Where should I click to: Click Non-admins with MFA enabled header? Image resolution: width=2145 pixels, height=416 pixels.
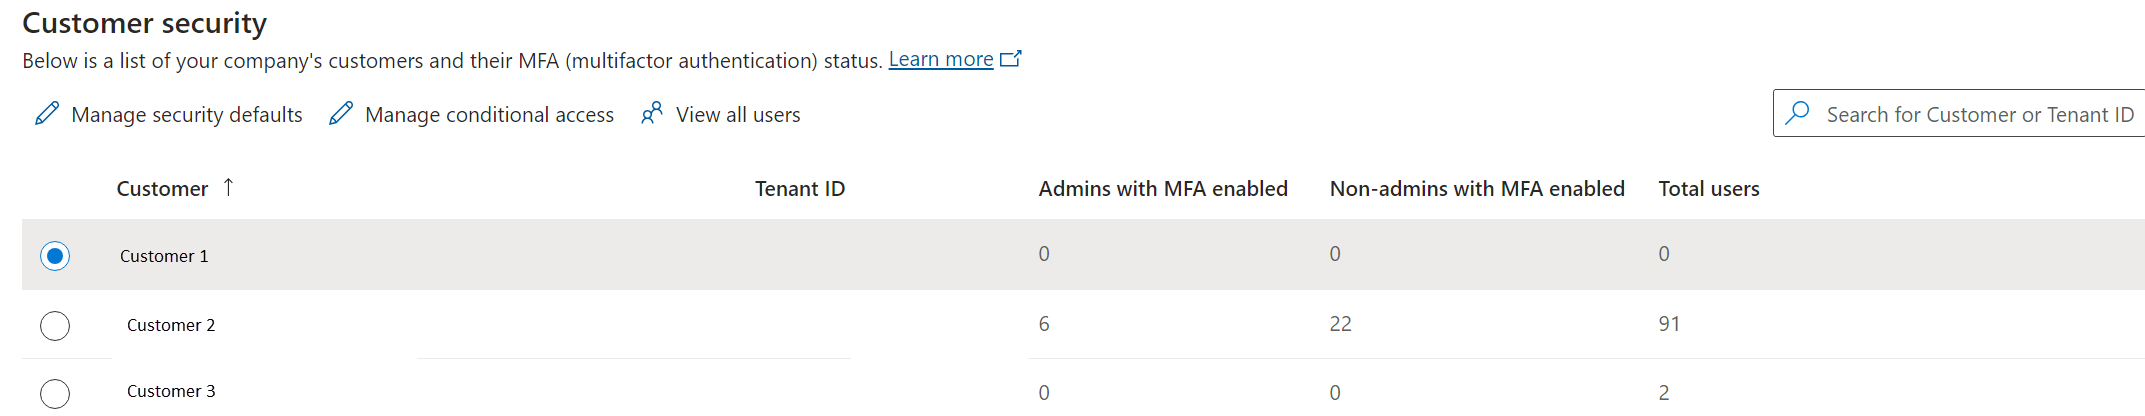click(1476, 189)
